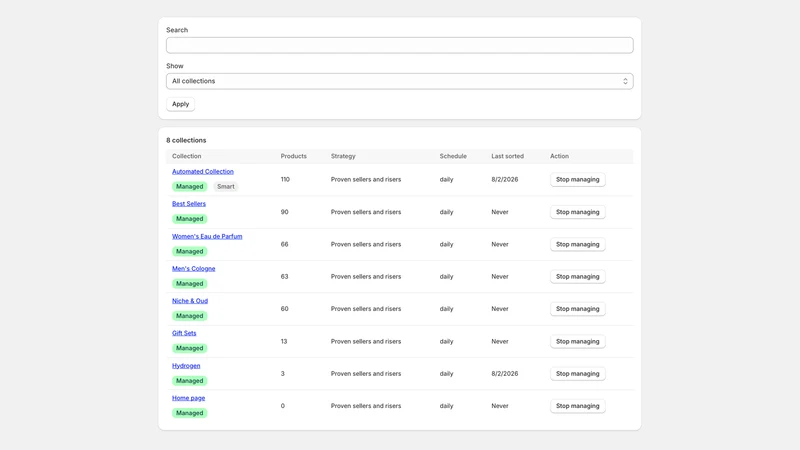Click product count 110 for Automated Collection

click(x=285, y=180)
